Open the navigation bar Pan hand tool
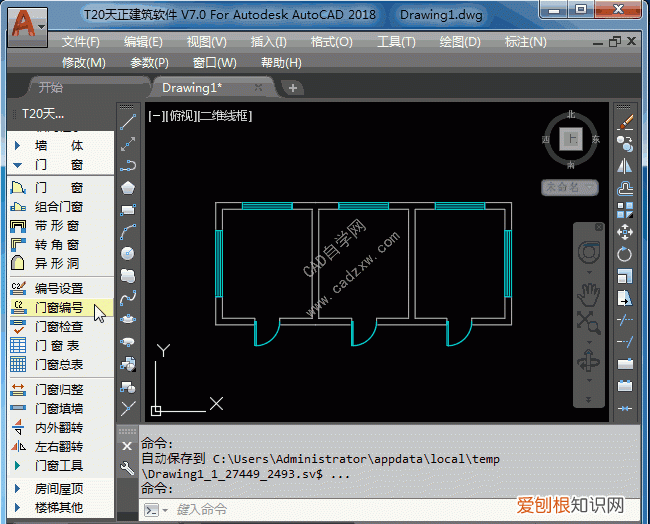The width and height of the screenshot is (650, 524). point(589,295)
